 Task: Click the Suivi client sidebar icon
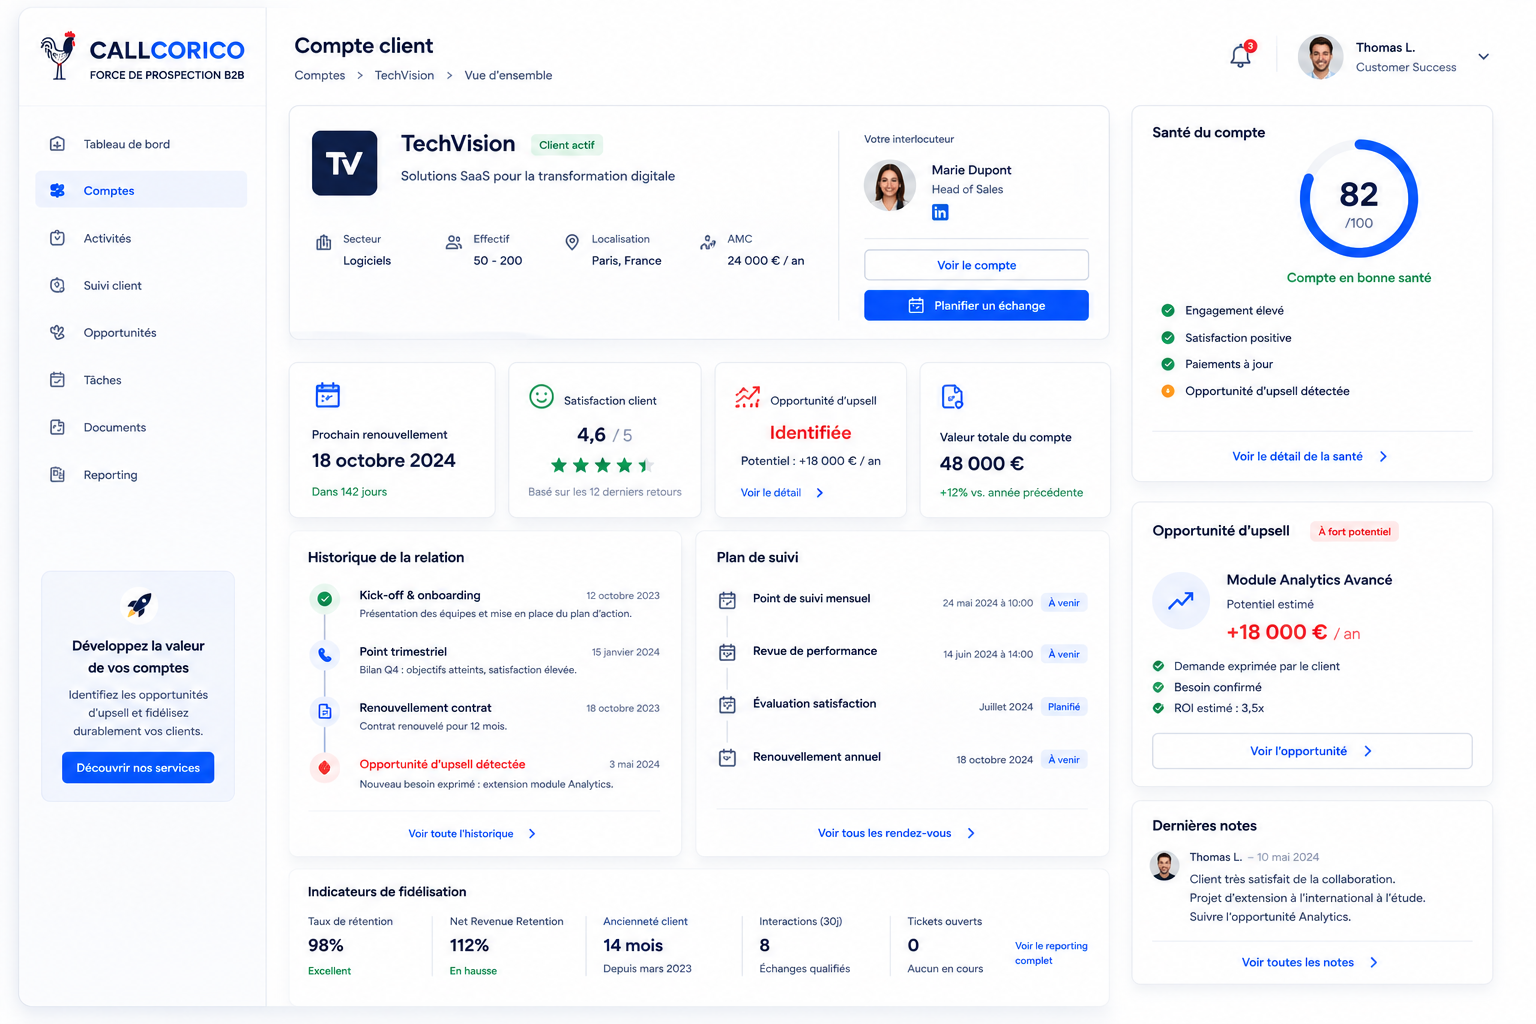(57, 285)
